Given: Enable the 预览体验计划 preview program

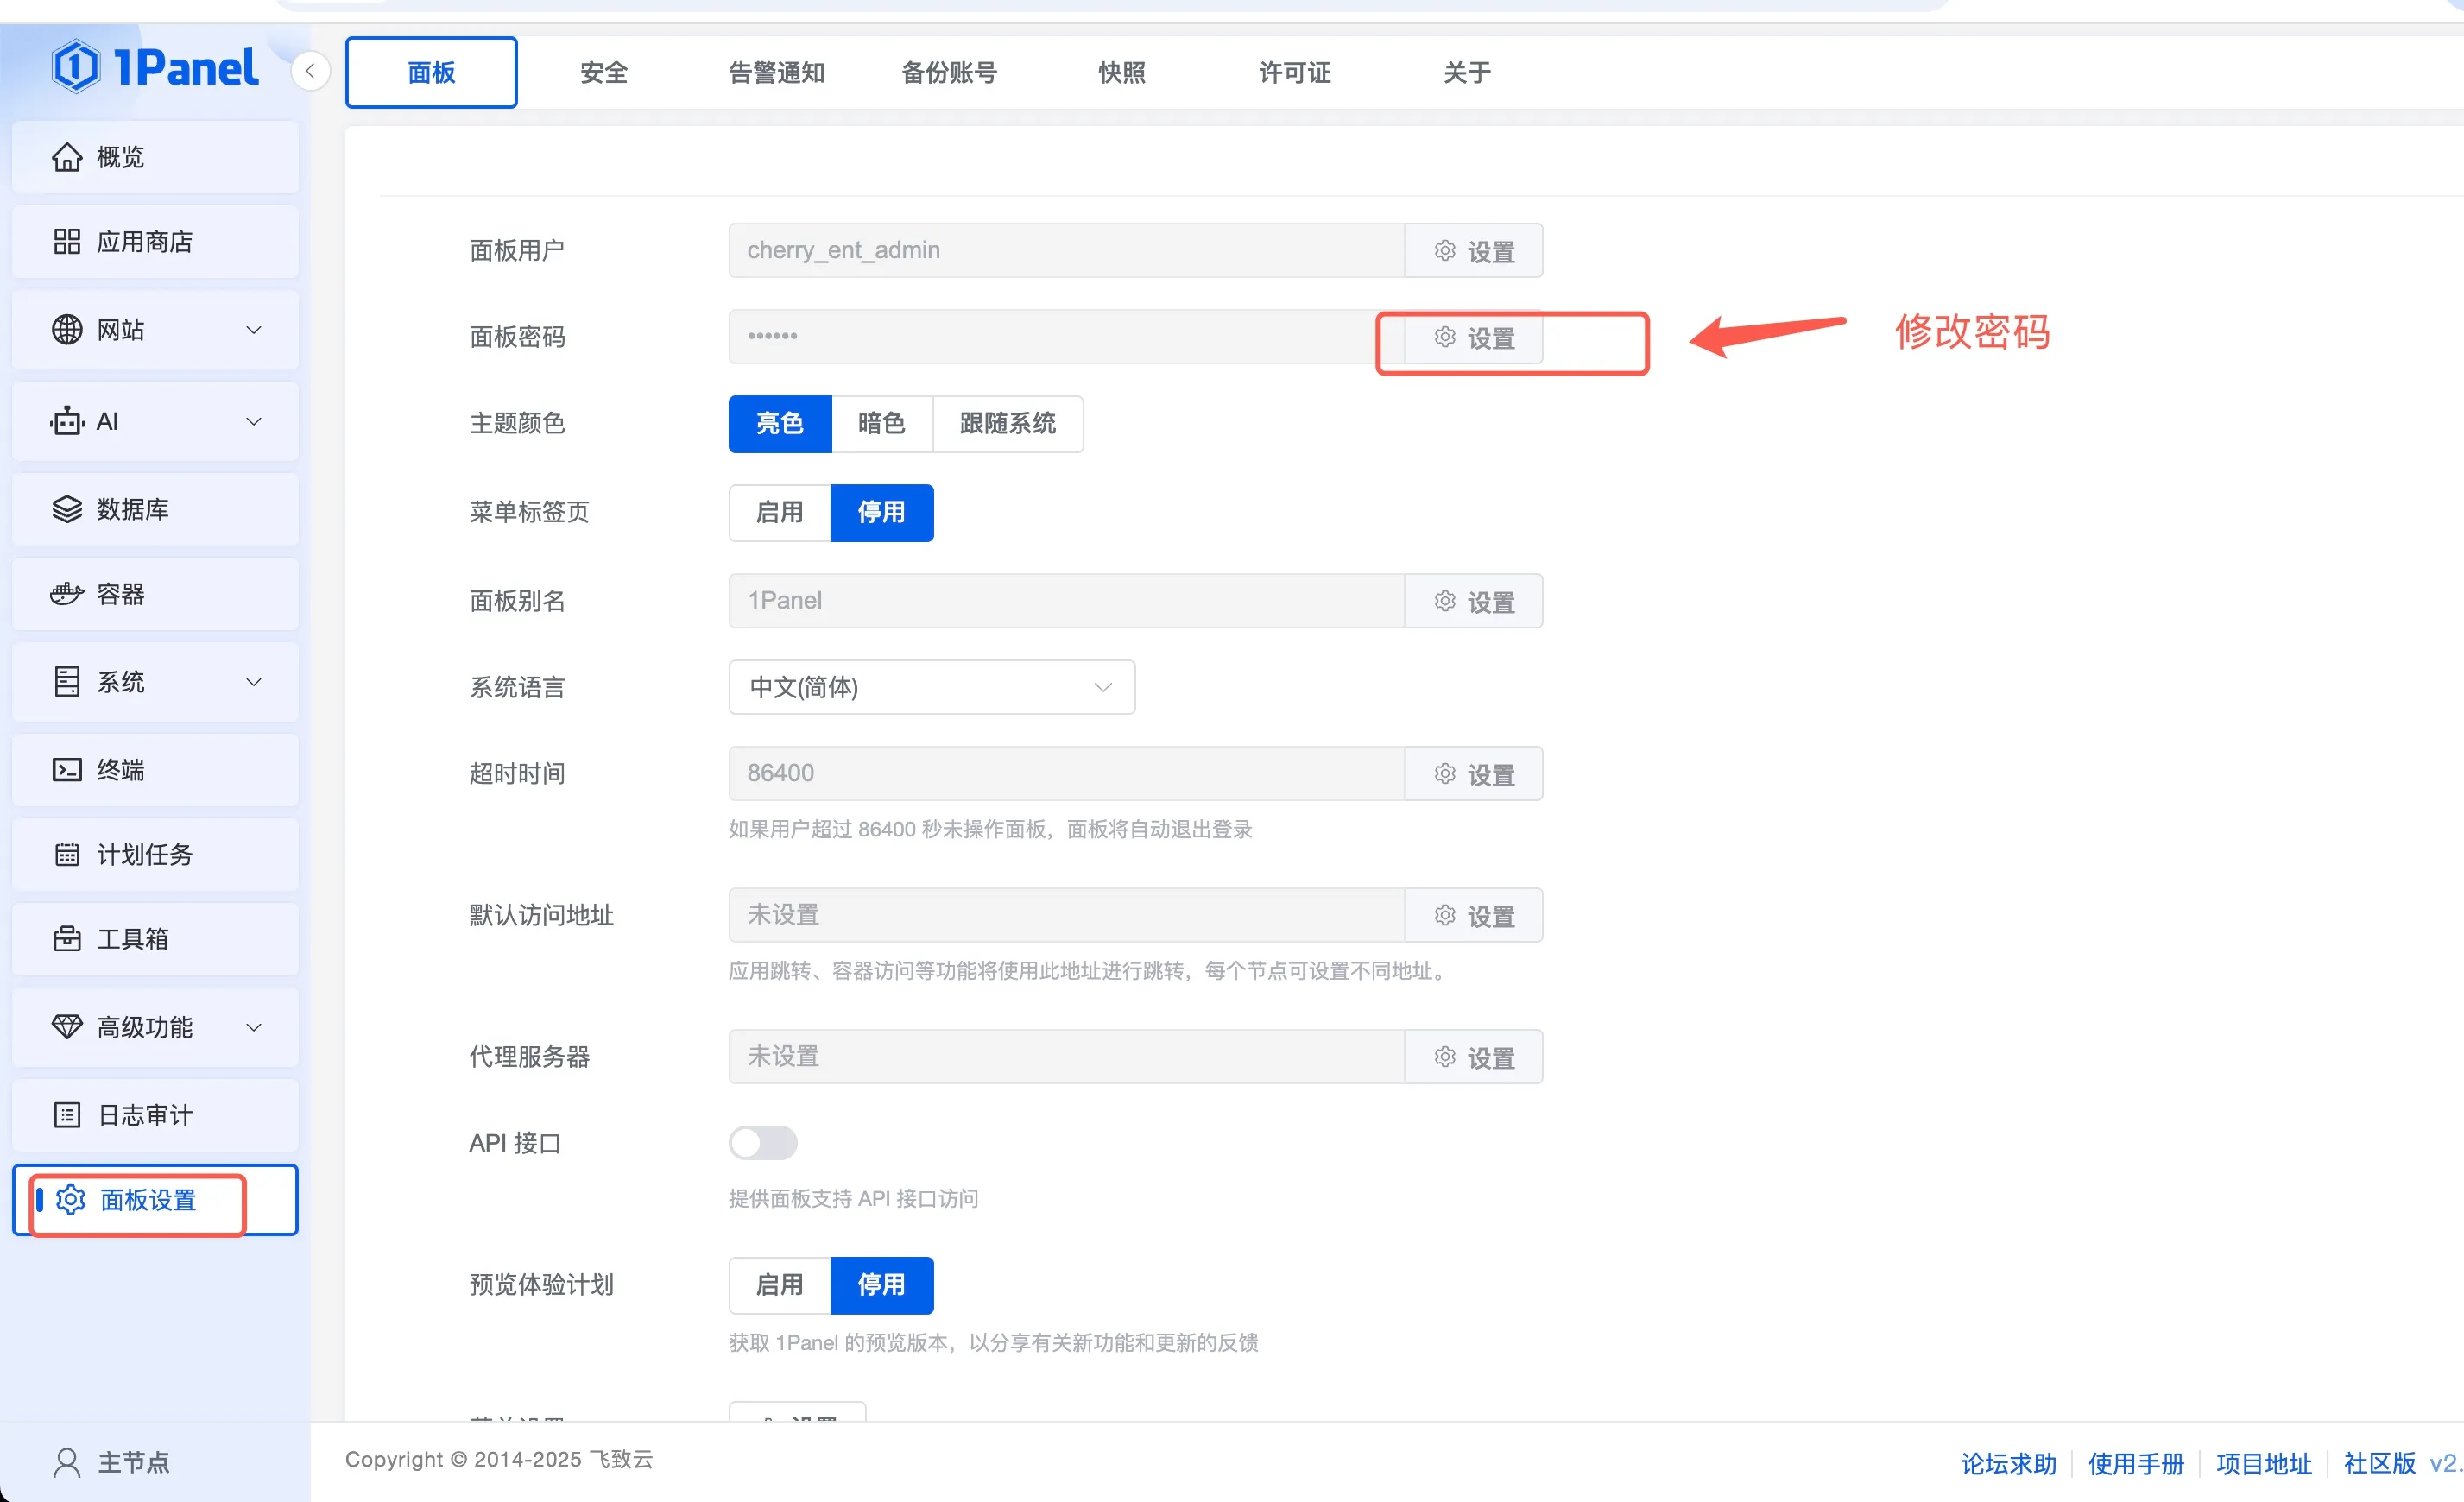Looking at the screenshot, I should (778, 1285).
